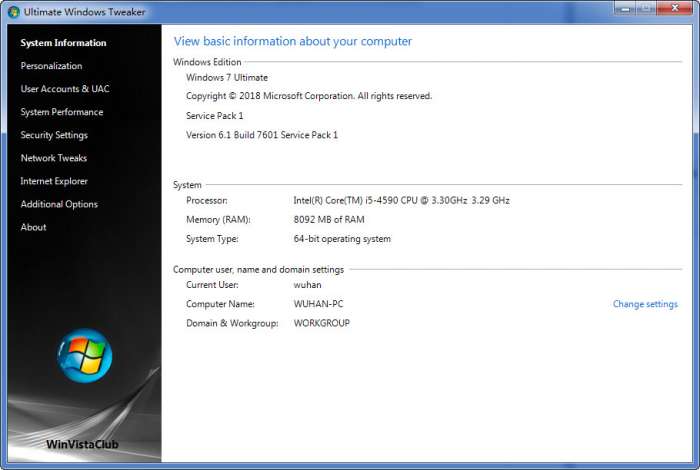The image size is (700, 470).
Task: Switch to Network Tweaks
Action: pos(54,158)
